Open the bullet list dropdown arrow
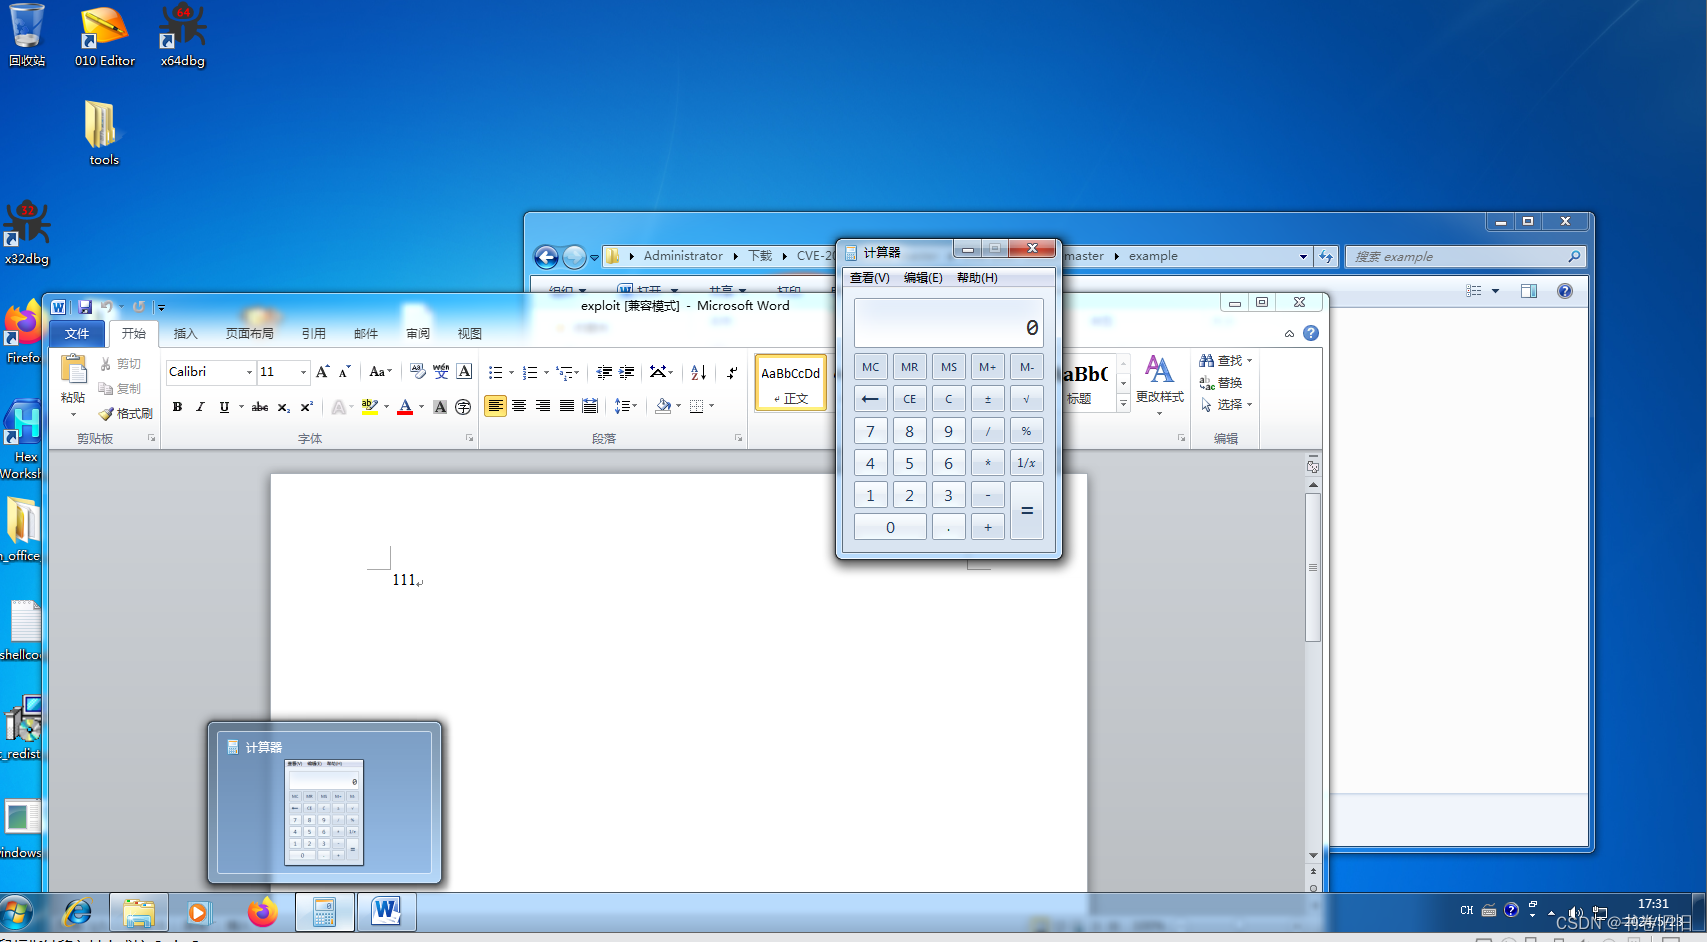Screen dimensions: 1707x942 coord(512,373)
